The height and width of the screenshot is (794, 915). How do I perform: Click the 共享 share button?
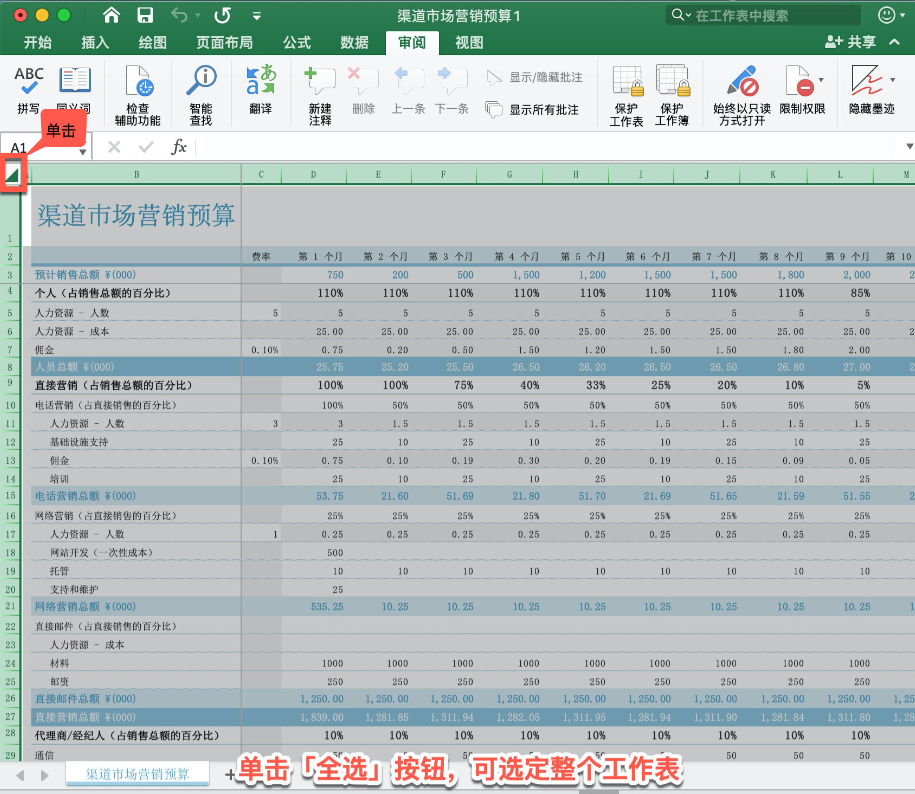click(850, 42)
